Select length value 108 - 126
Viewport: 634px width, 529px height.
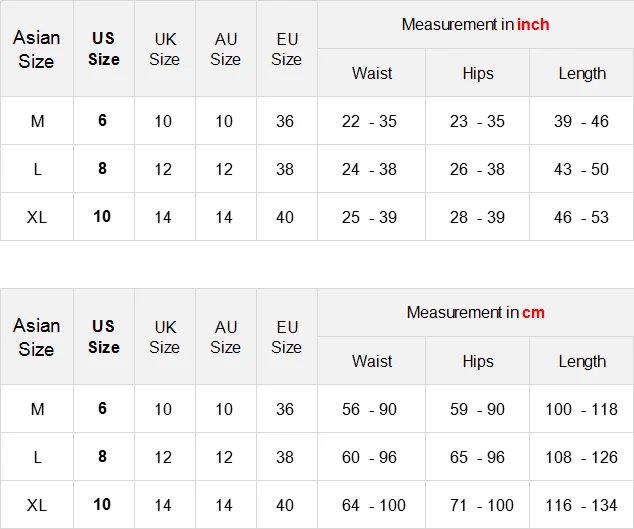click(581, 457)
